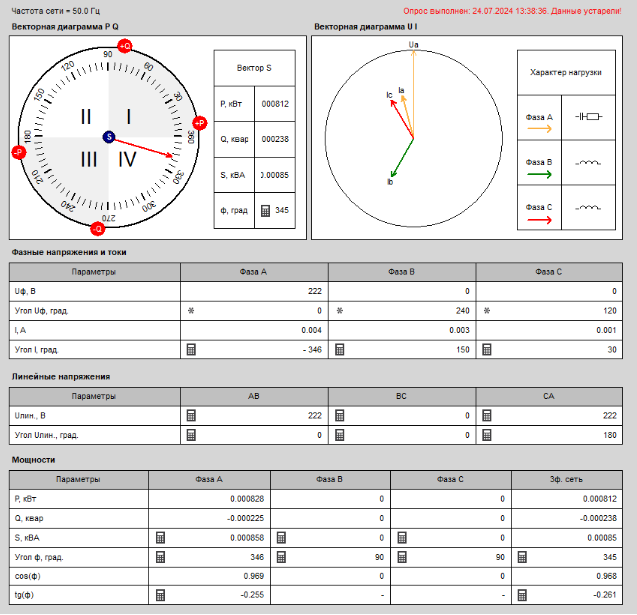
Task: Click calculator icon in tg(φ) Фаза A cell
Action: (x=160, y=596)
